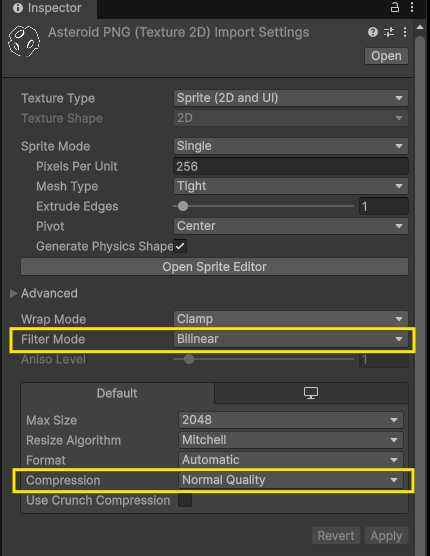Expand the Advanced section triangle
This screenshot has height=556, width=430.
[13, 293]
